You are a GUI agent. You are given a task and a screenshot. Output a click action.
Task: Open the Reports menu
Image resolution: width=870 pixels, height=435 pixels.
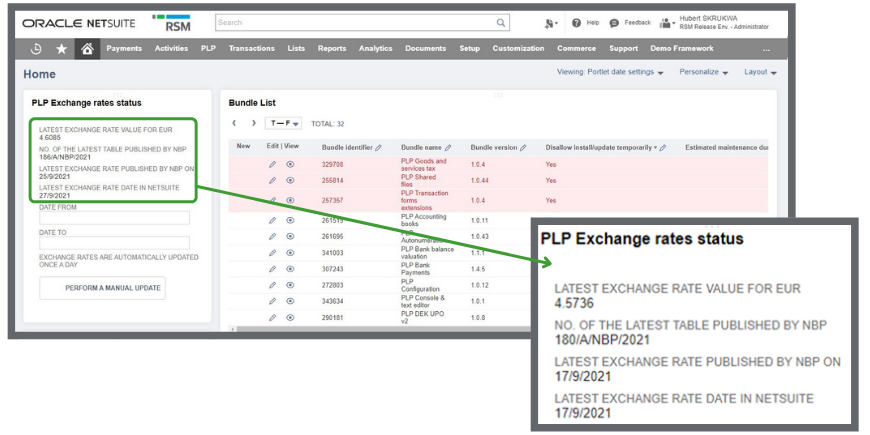[x=332, y=49]
